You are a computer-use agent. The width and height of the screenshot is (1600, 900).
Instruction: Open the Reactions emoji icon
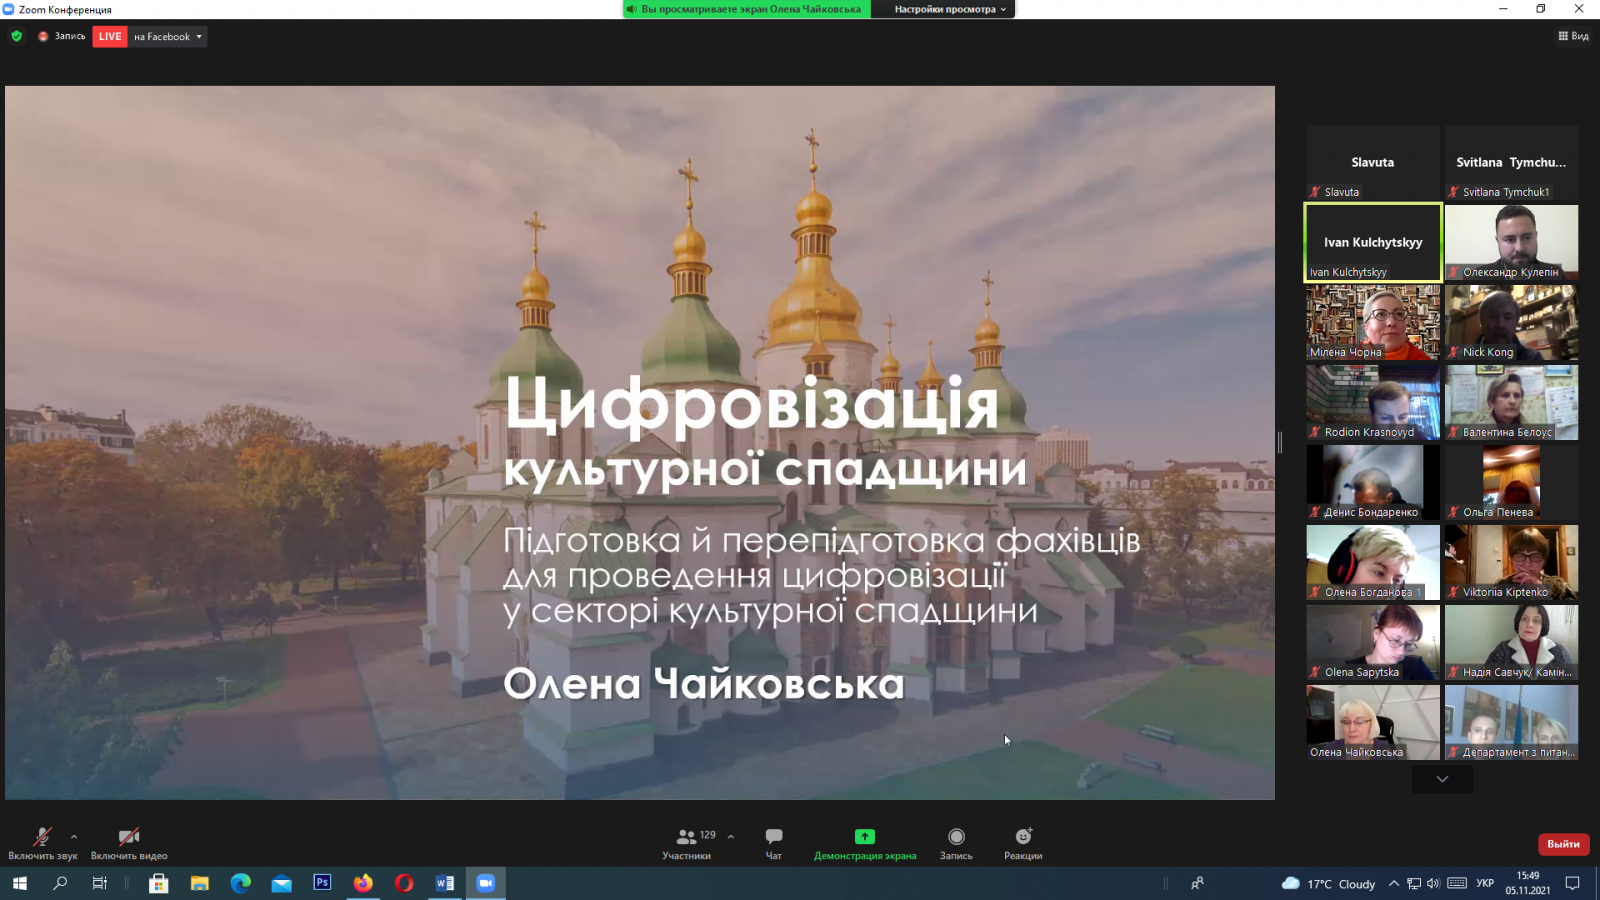[x=1023, y=837]
